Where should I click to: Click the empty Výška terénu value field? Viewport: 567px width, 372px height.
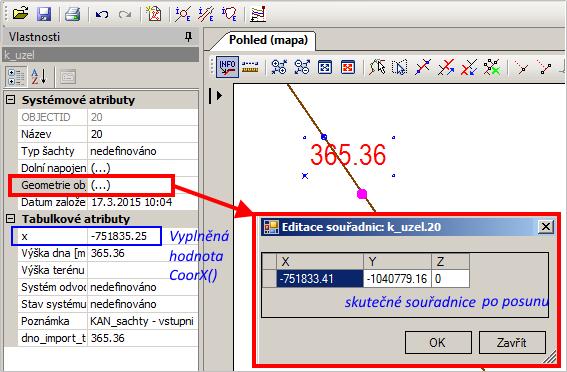[142, 270]
